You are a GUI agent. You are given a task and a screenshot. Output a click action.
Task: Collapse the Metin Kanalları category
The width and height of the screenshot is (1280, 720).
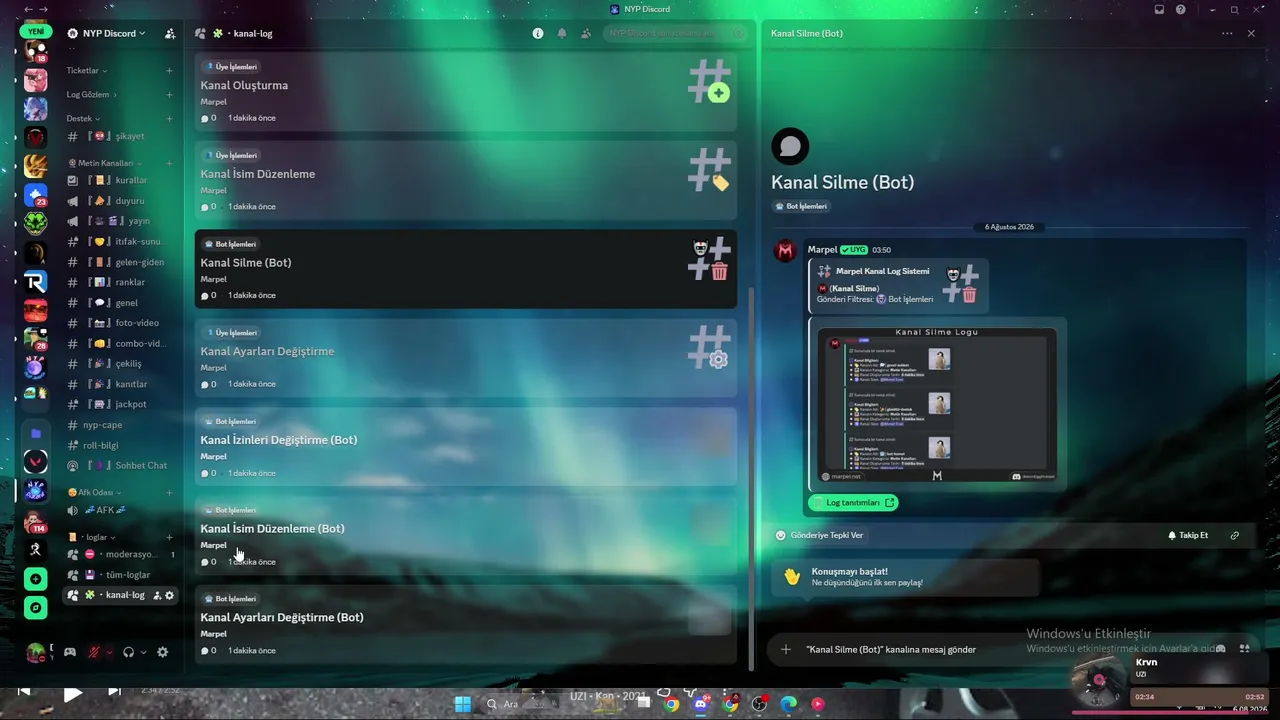tap(105, 163)
